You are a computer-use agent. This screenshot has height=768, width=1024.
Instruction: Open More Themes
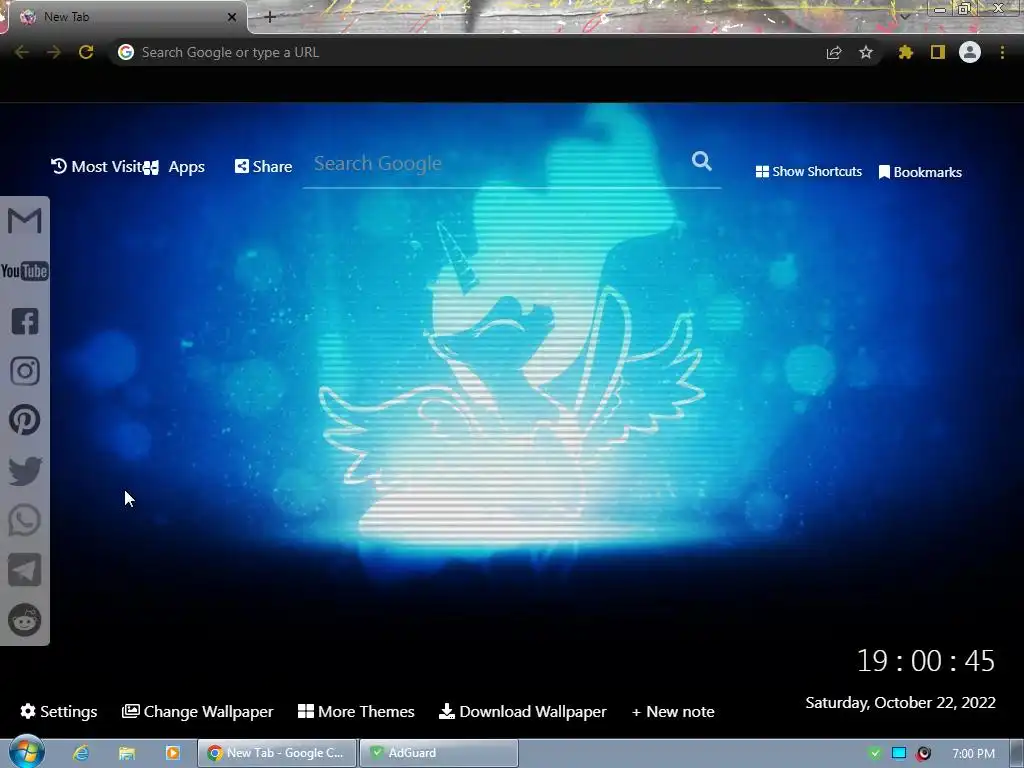[x=356, y=711]
